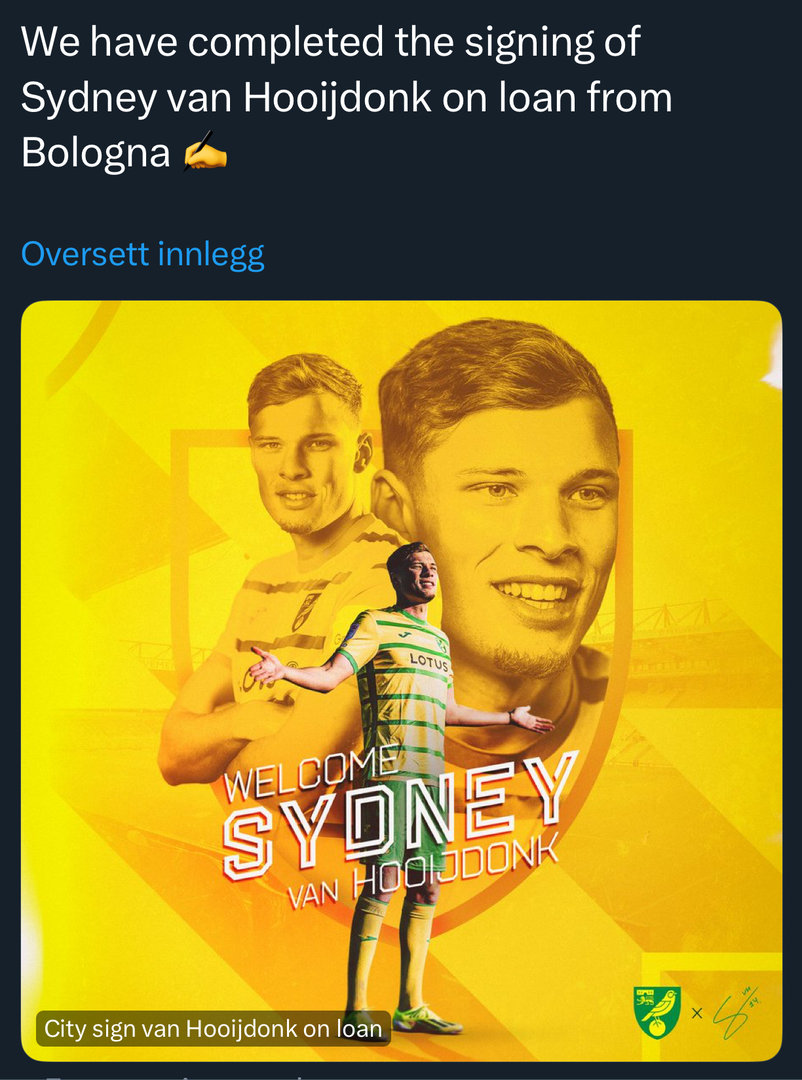Click the Oversett innlegg translate link
Screen dimensions: 802x1080
click(143, 254)
